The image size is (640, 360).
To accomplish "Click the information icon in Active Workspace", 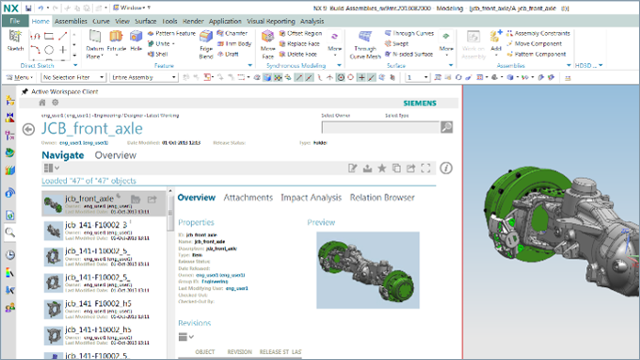I will [x=446, y=168].
